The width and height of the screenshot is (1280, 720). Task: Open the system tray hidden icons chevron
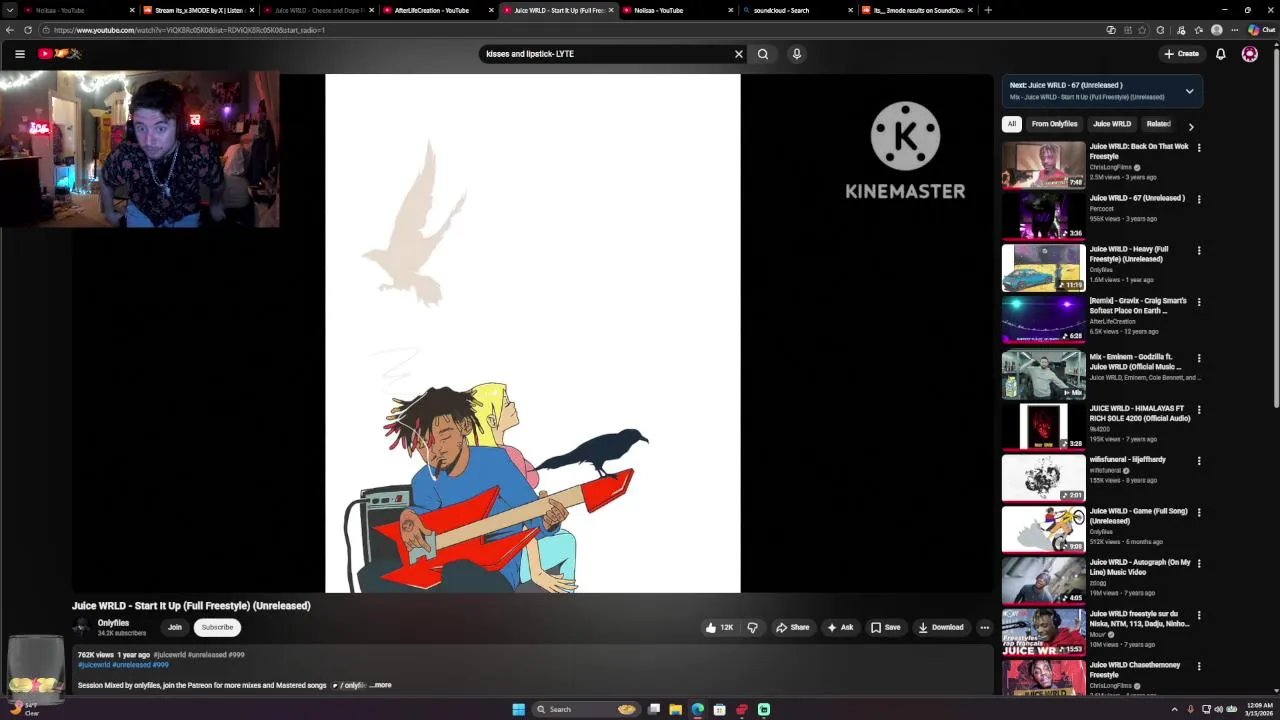click(x=1175, y=710)
